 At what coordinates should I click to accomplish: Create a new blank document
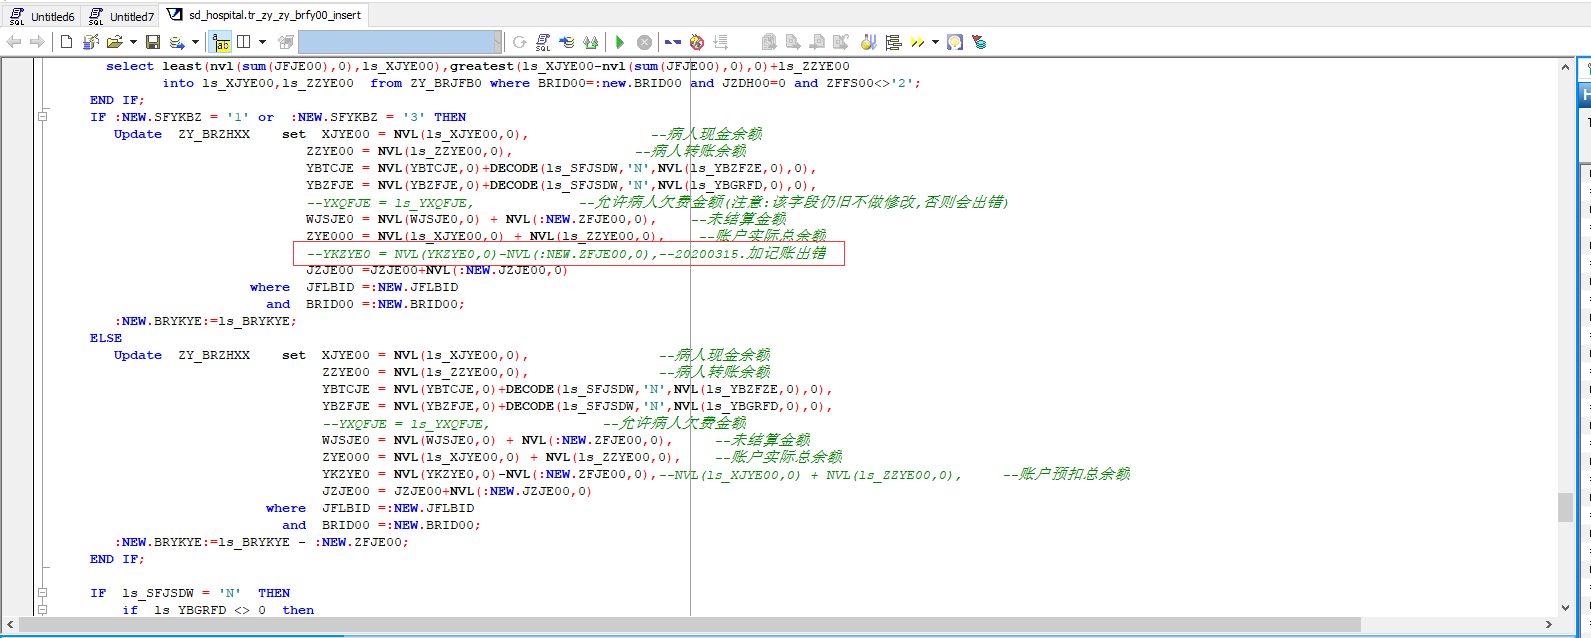(66, 42)
